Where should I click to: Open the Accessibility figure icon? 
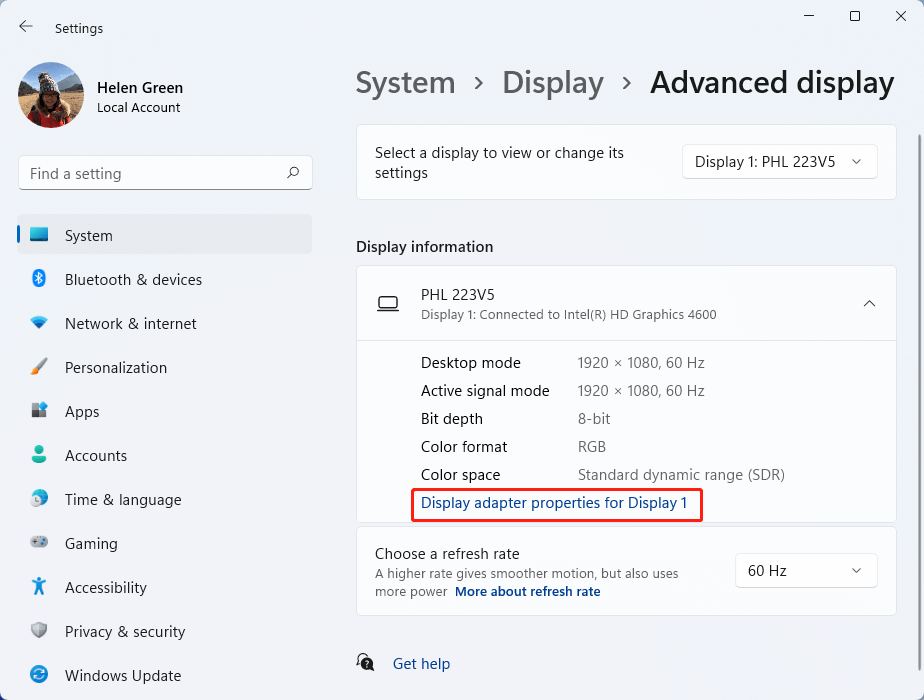39,586
